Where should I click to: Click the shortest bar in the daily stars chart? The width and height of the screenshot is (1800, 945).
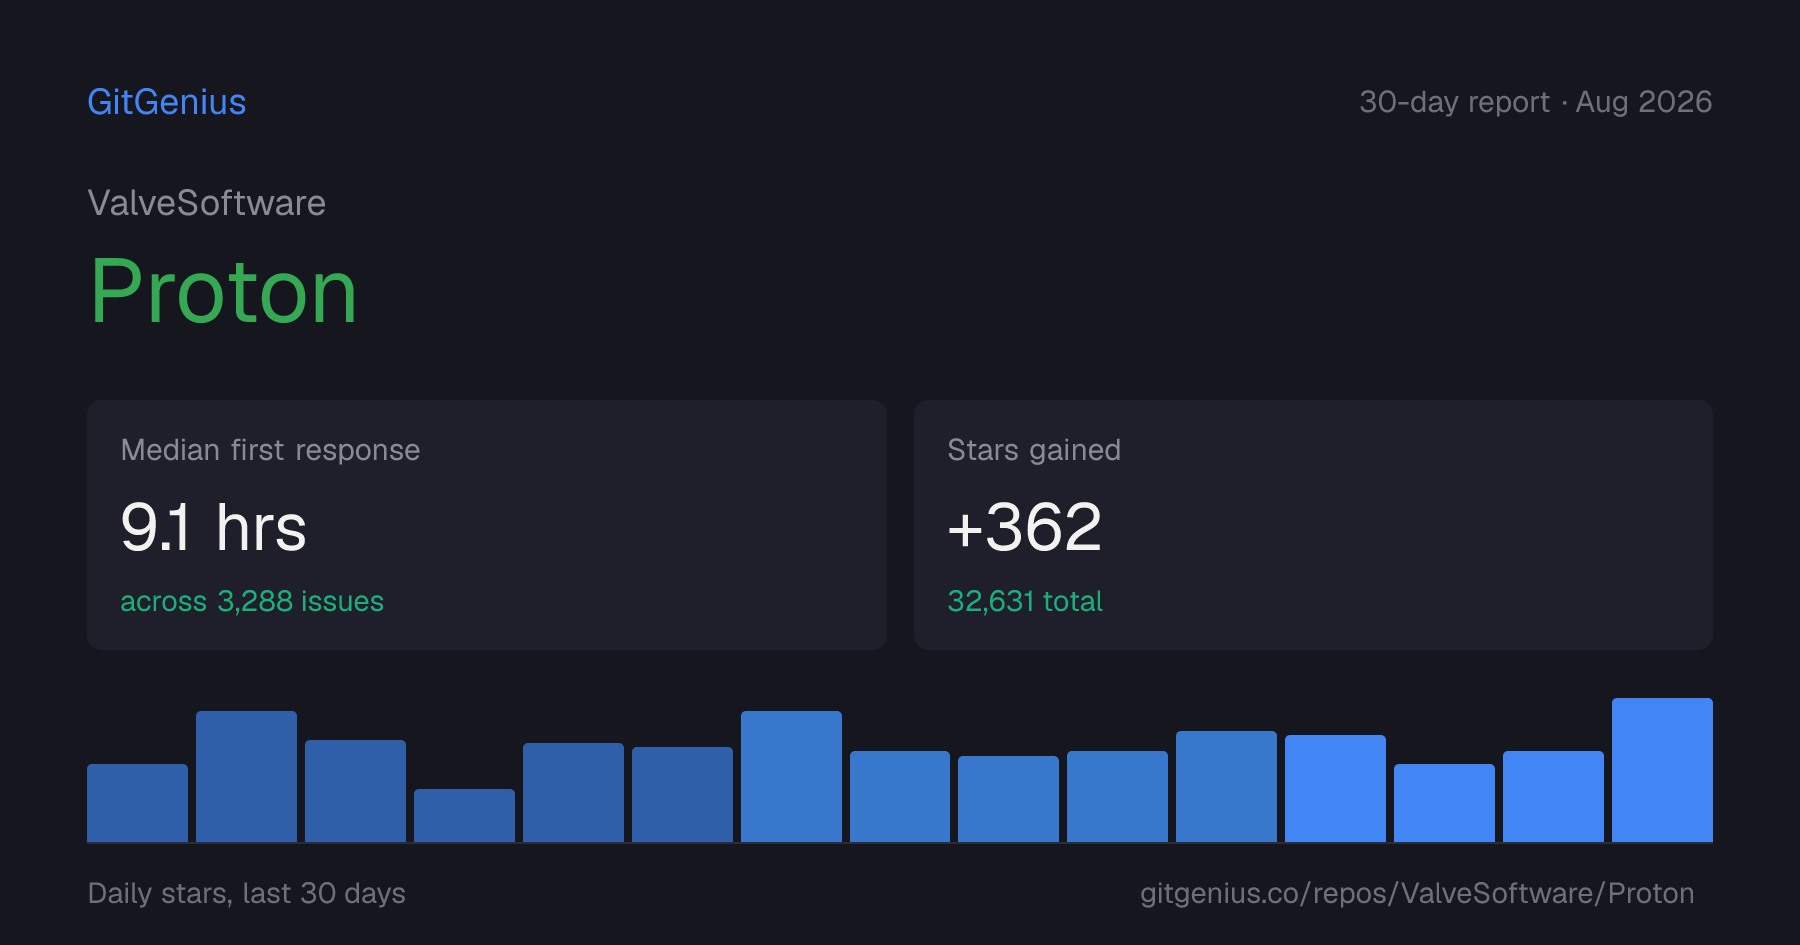coord(464,816)
